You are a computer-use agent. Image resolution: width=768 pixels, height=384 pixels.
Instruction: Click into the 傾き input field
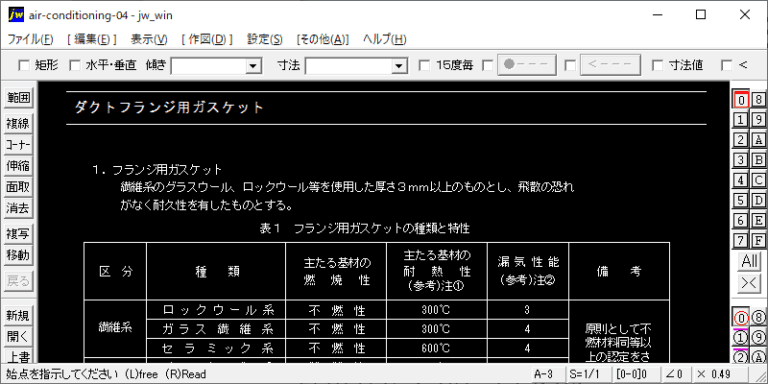coord(208,66)
